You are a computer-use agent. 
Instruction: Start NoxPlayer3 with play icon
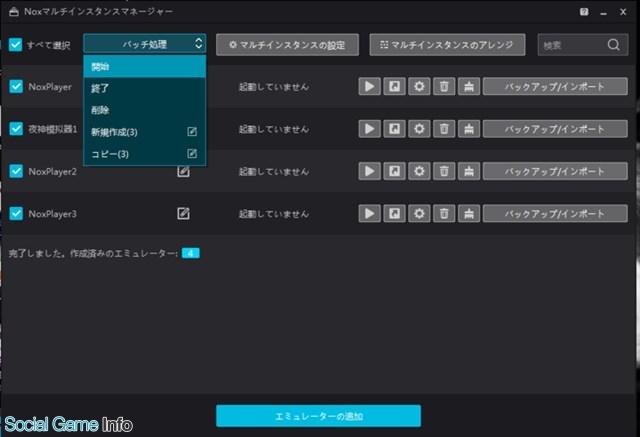point(369,213)
